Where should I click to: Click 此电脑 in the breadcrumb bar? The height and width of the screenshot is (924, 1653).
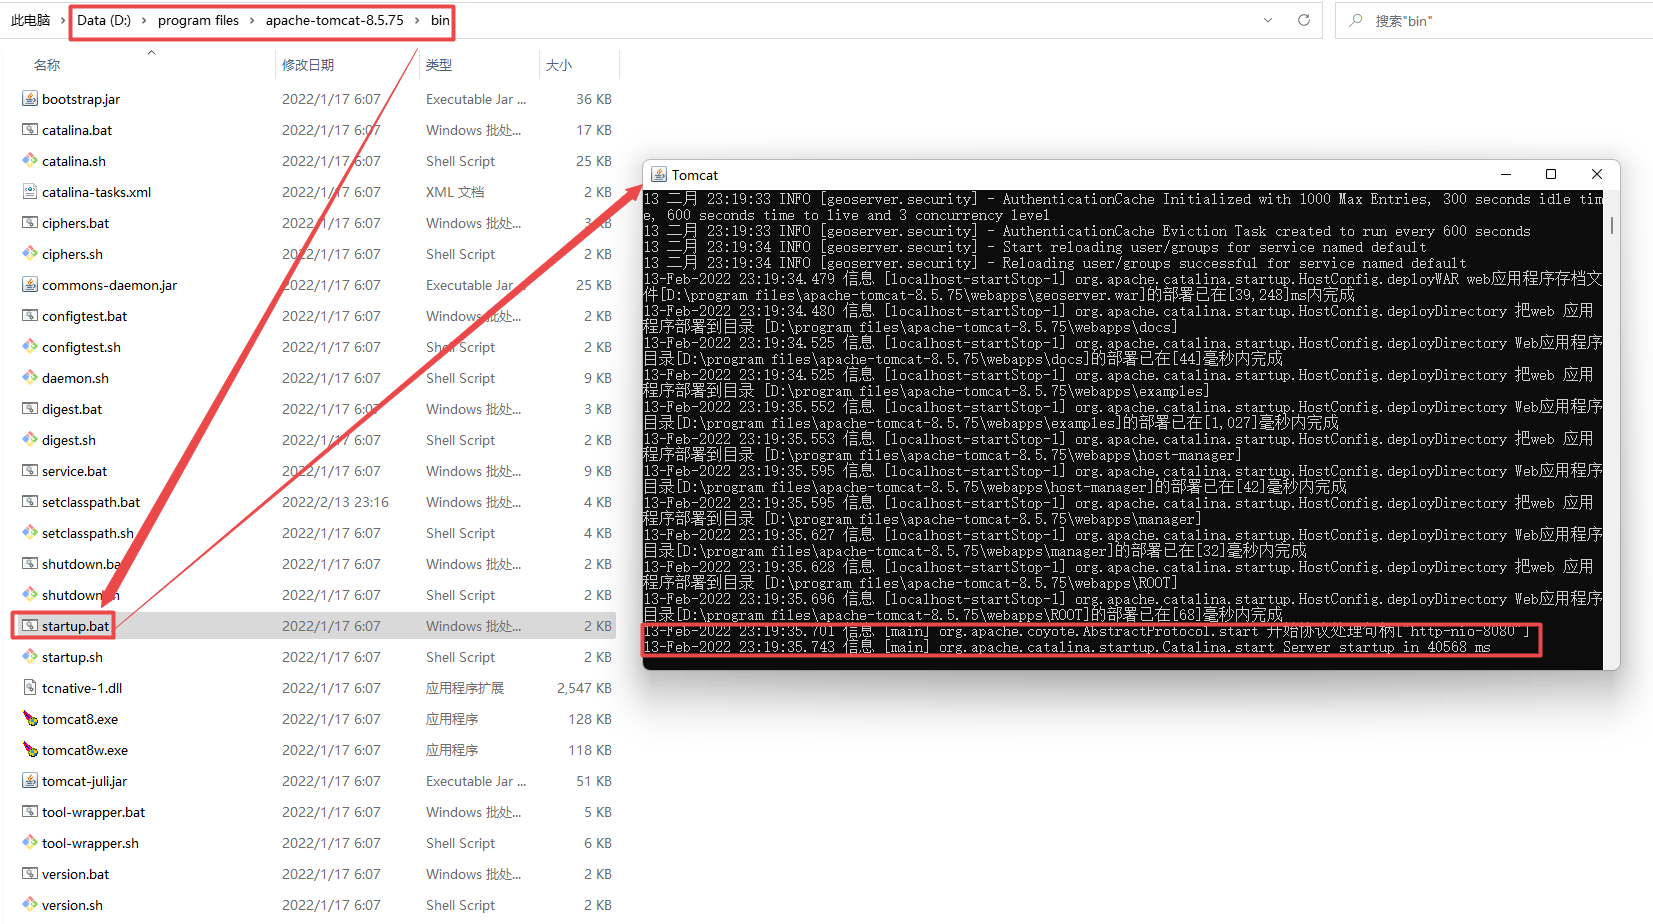(30, 20)
